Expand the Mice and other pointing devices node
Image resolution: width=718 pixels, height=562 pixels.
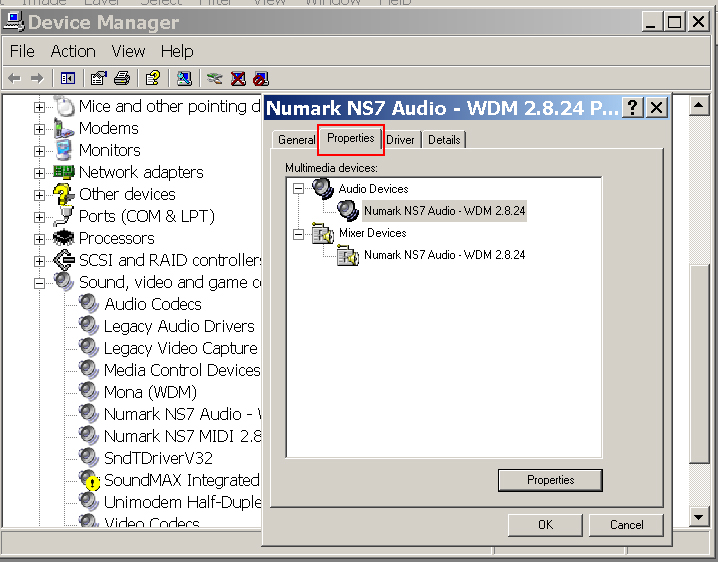pyautogui.click(x=39, y=107)
